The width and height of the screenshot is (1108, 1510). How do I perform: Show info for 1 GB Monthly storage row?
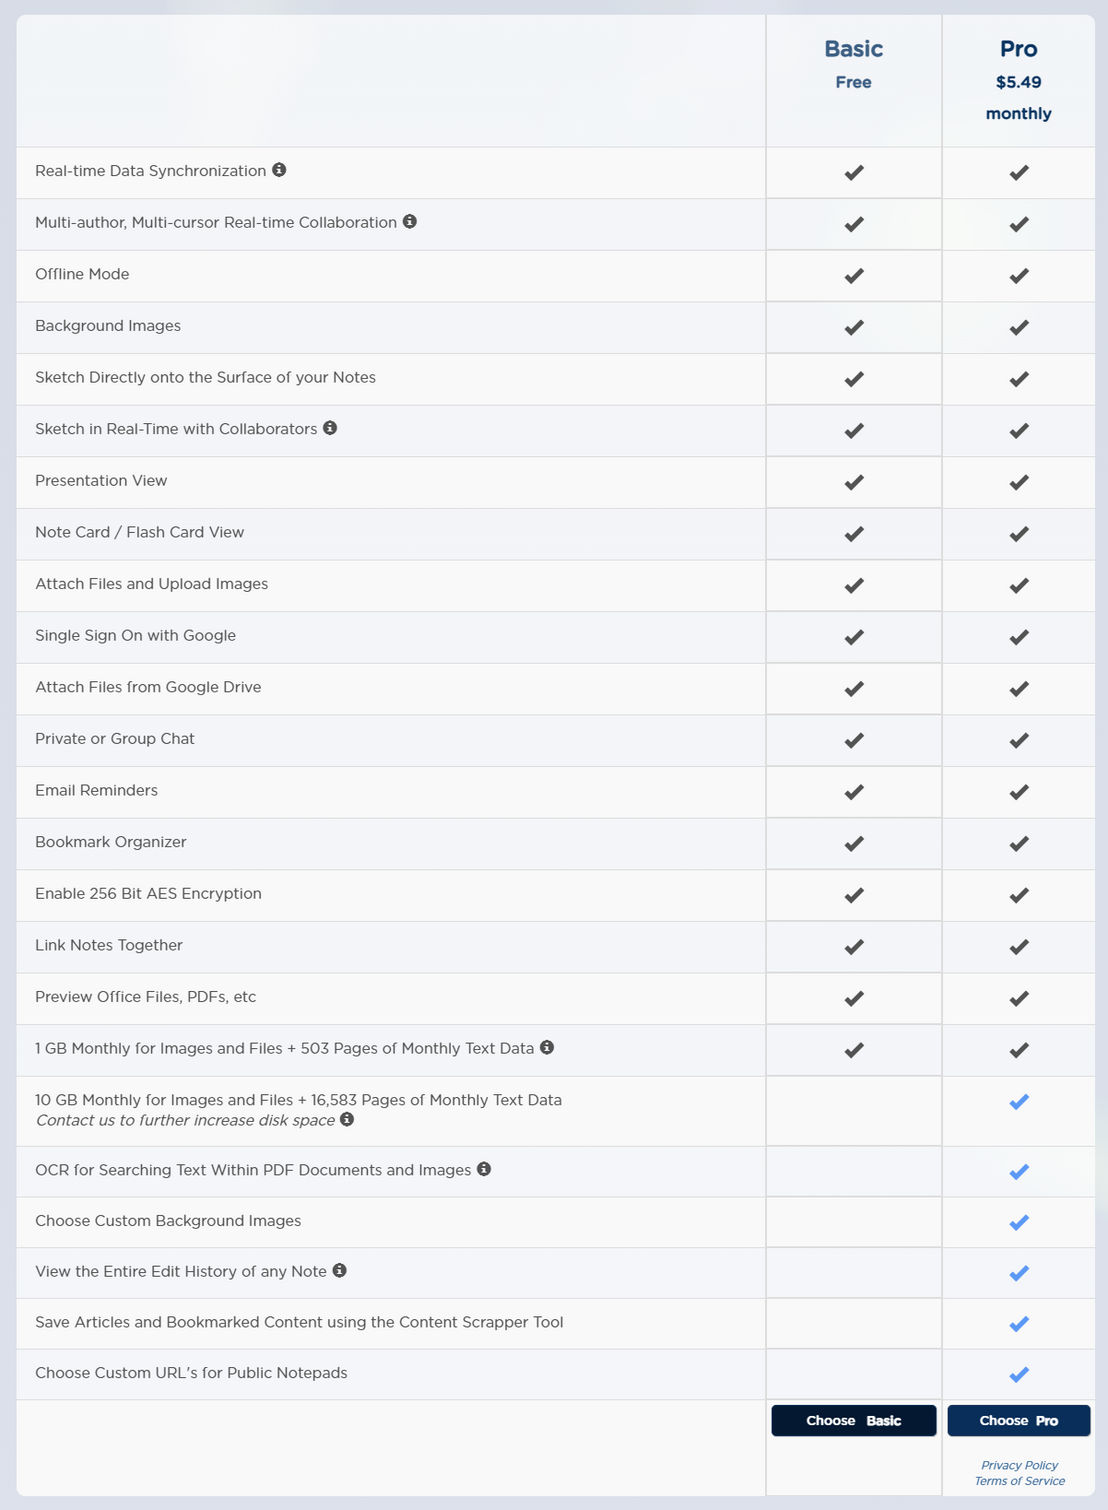coord(547,1047)
